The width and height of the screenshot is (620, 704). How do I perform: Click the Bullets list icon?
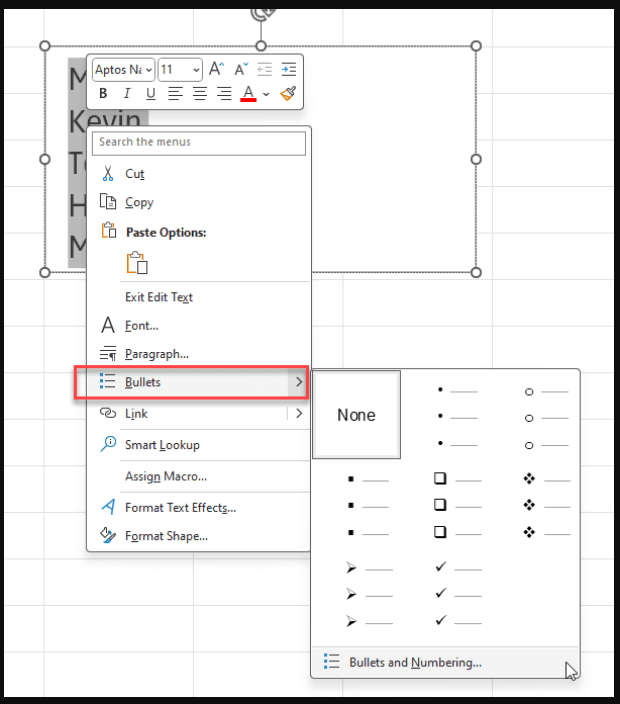pos(108,381)
